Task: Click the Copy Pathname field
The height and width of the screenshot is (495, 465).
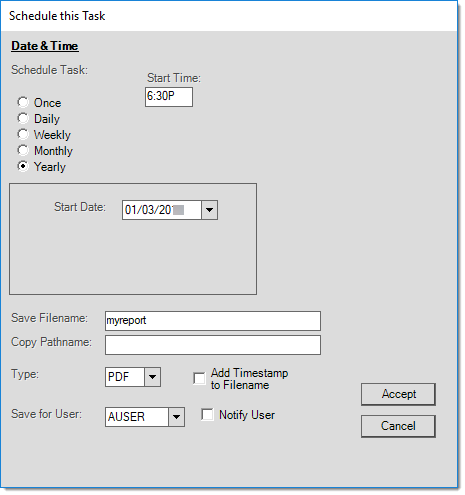Action: [213, 345]
